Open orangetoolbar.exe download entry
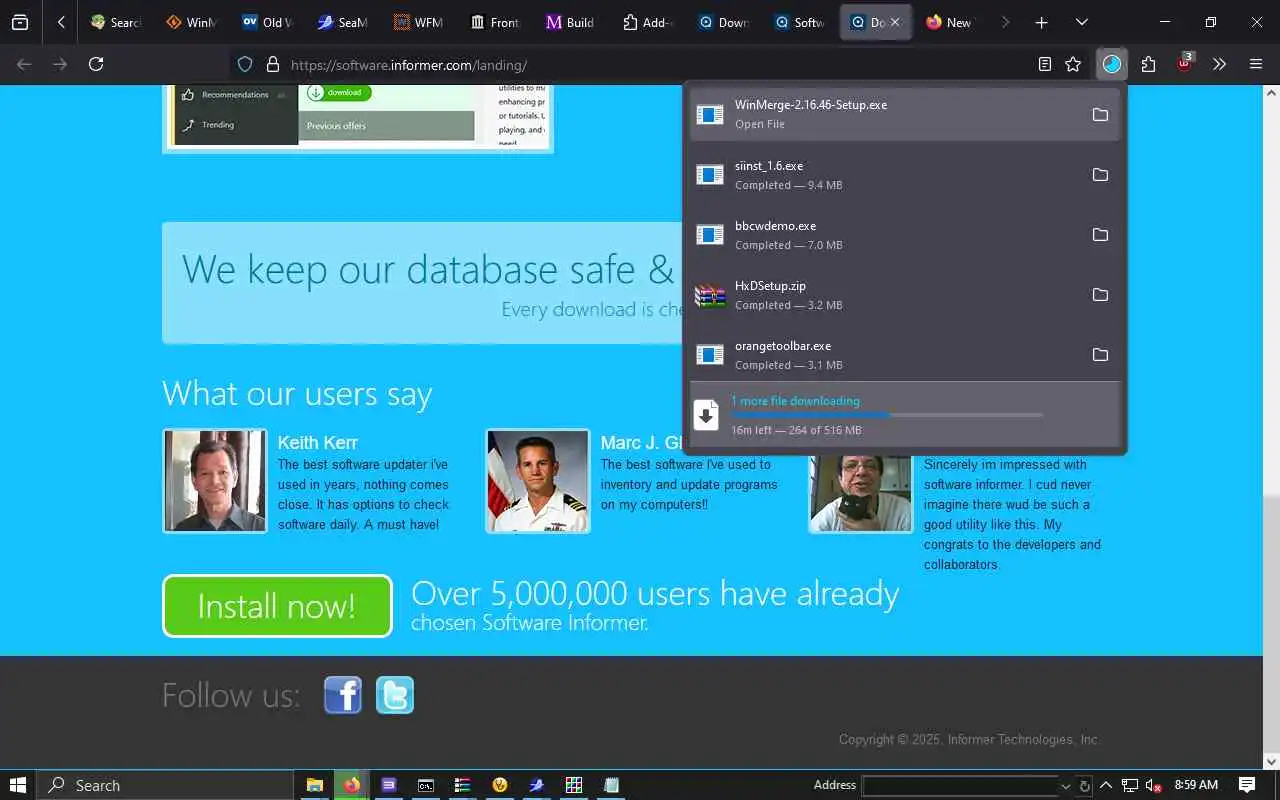 [x=885, y=354]
